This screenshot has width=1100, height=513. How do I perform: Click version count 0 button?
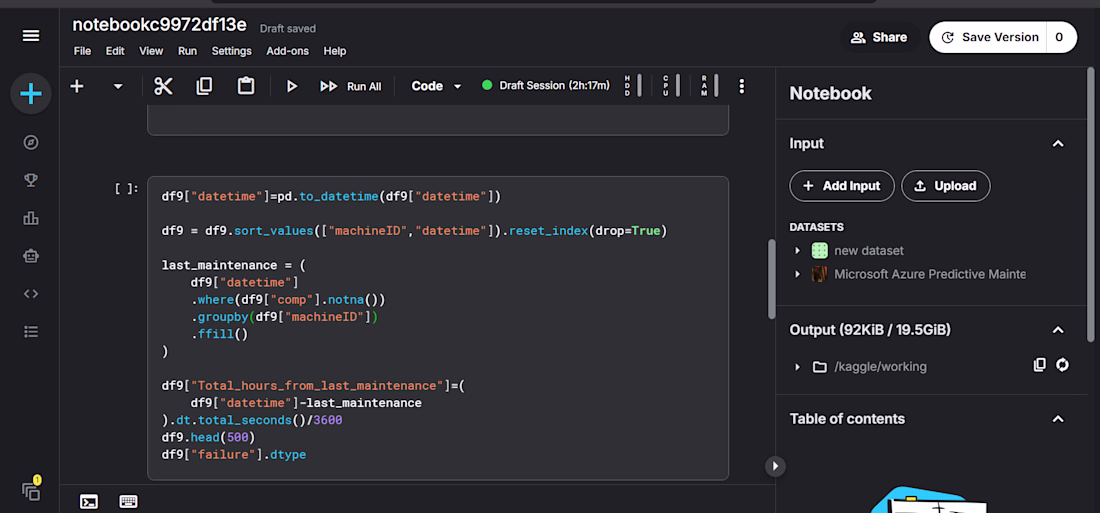[1061, 37]
